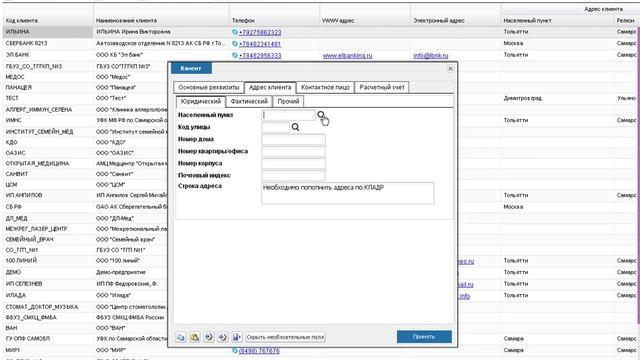Open the phone link +78482341481
This screenshot has height=360, width=640.
[260, 44]
